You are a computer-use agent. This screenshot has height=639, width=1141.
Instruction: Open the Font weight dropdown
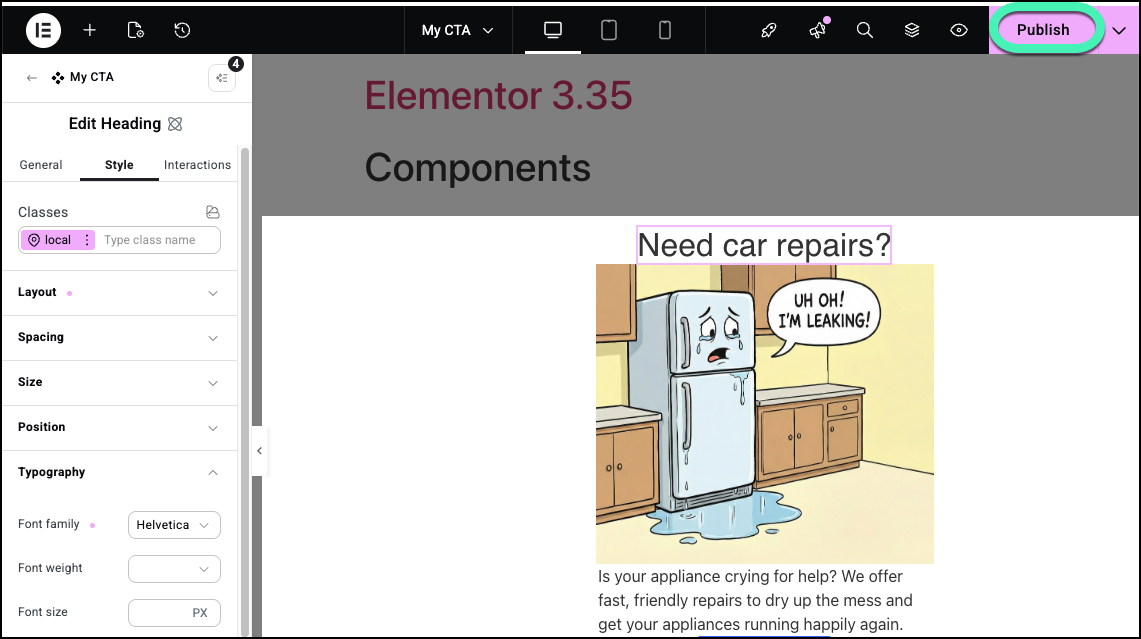(174, 569)
